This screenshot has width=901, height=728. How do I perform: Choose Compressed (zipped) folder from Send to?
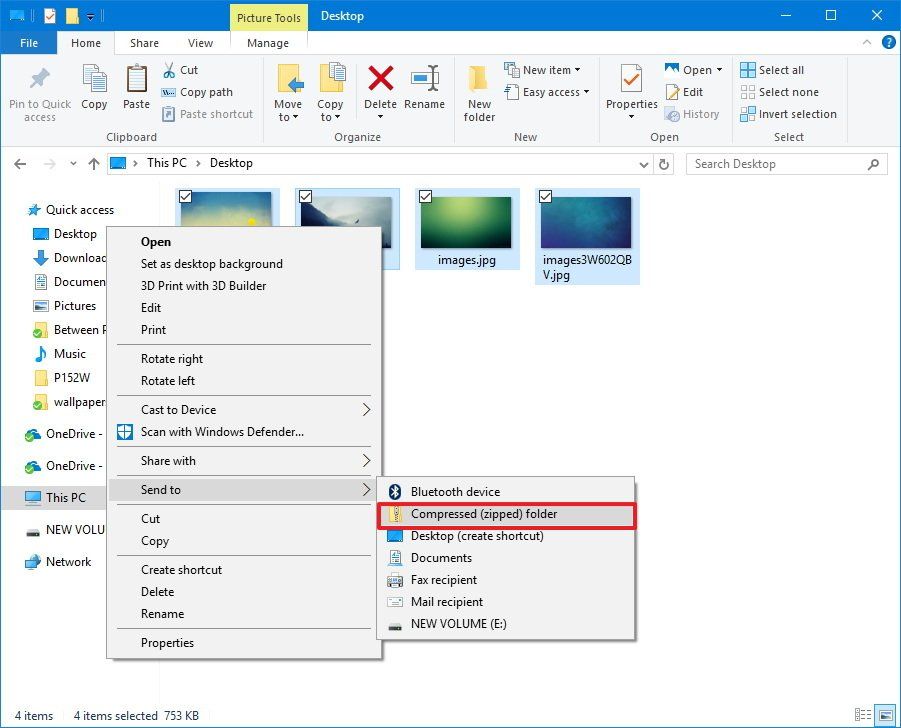(x=484, y=514)
